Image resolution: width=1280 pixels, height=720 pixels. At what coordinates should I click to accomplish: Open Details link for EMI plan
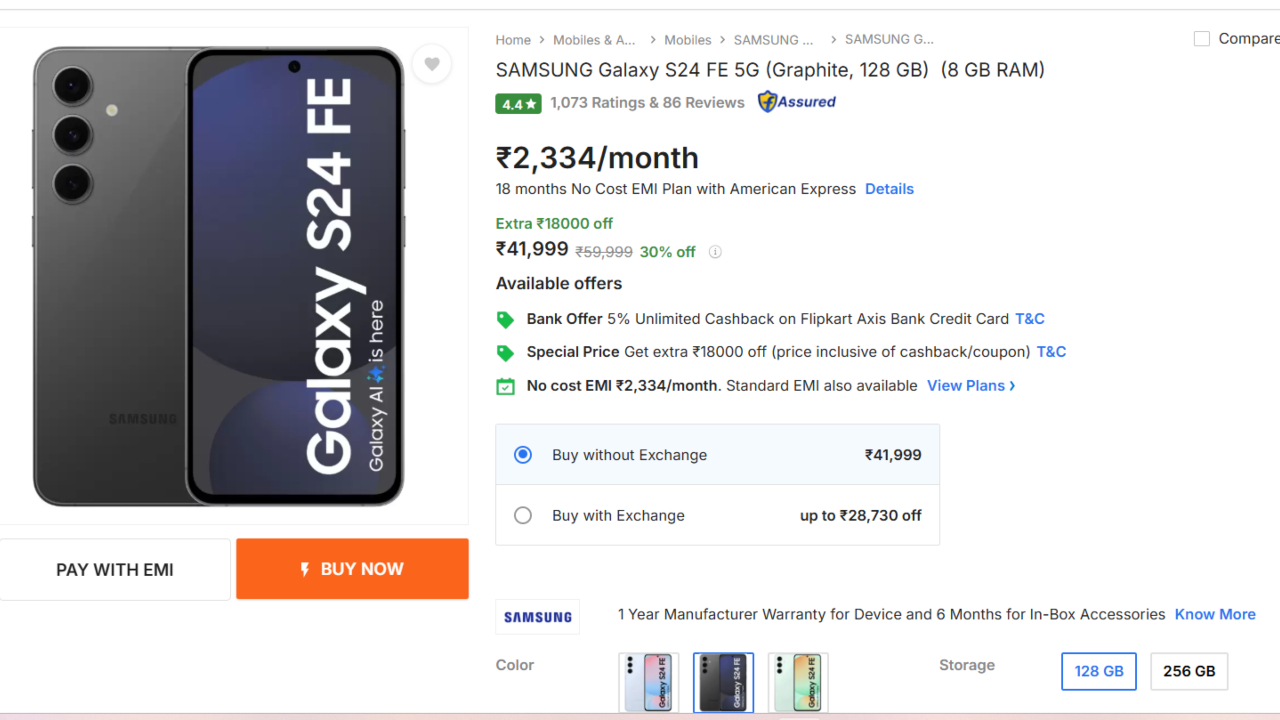pyautogui.click(x=889, y=189)
